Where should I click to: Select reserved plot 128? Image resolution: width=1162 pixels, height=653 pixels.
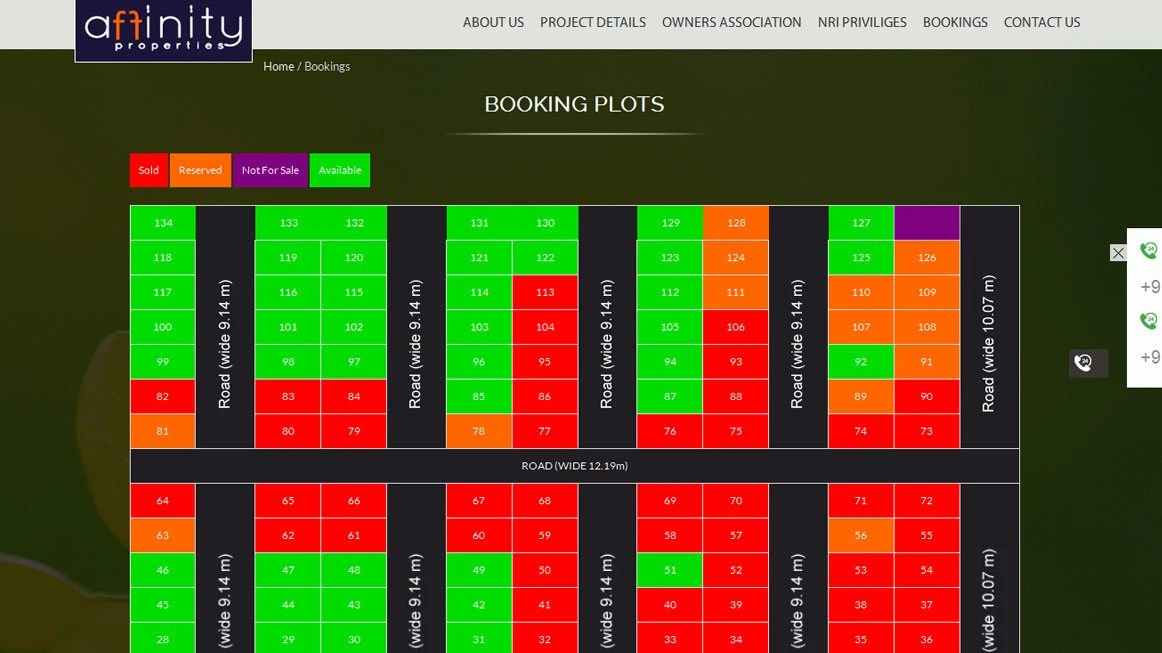[736, 223]
